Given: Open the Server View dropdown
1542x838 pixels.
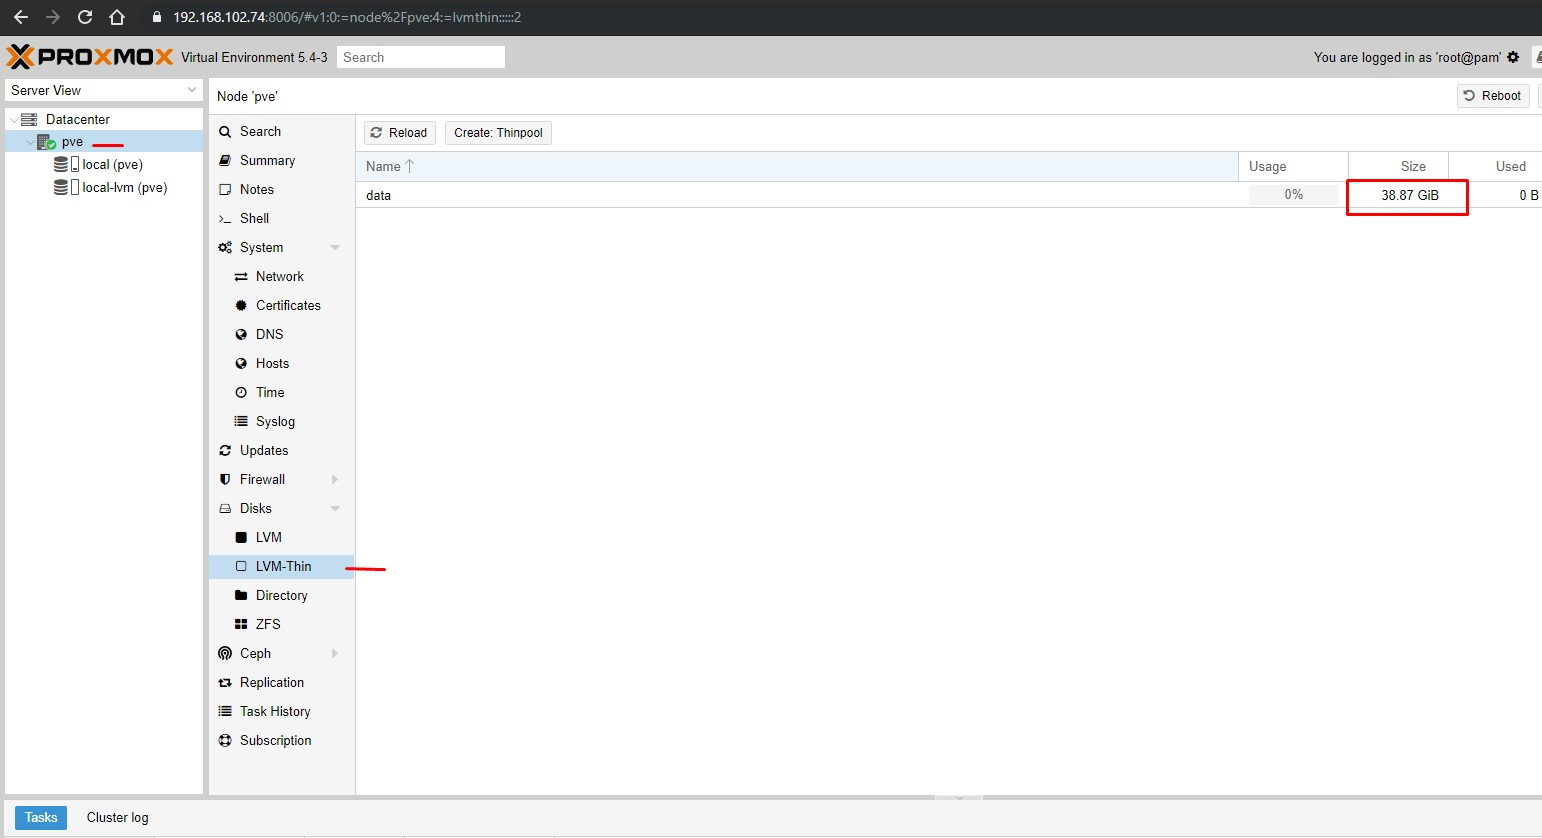Looking at the screenshot, I should click(104, 90).
